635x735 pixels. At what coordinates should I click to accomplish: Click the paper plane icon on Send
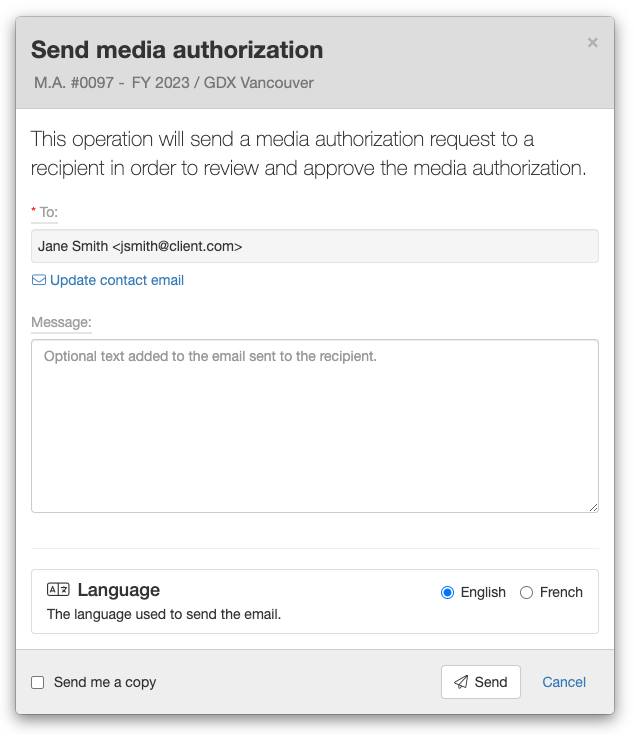[x=461, y=682]
